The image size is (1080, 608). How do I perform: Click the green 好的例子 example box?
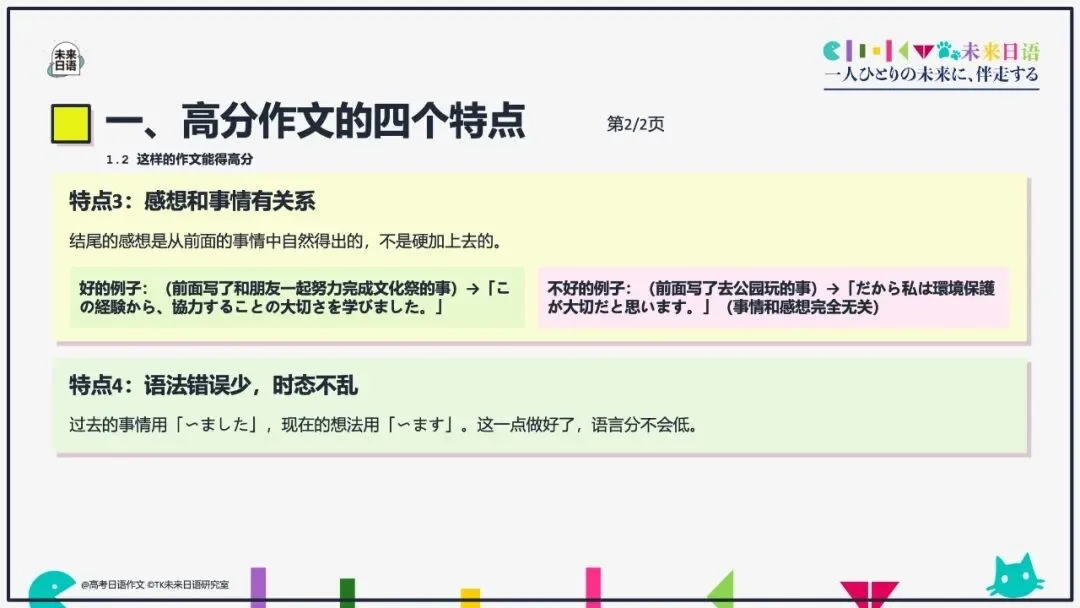coord(297,297)
